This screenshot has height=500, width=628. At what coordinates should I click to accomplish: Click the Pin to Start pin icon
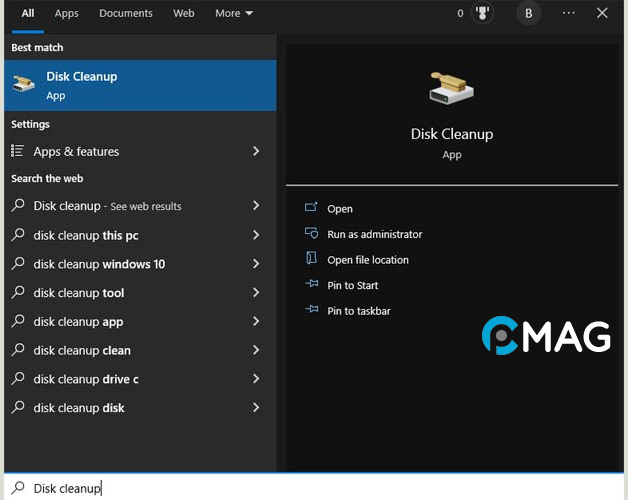[x=310, y=285]
